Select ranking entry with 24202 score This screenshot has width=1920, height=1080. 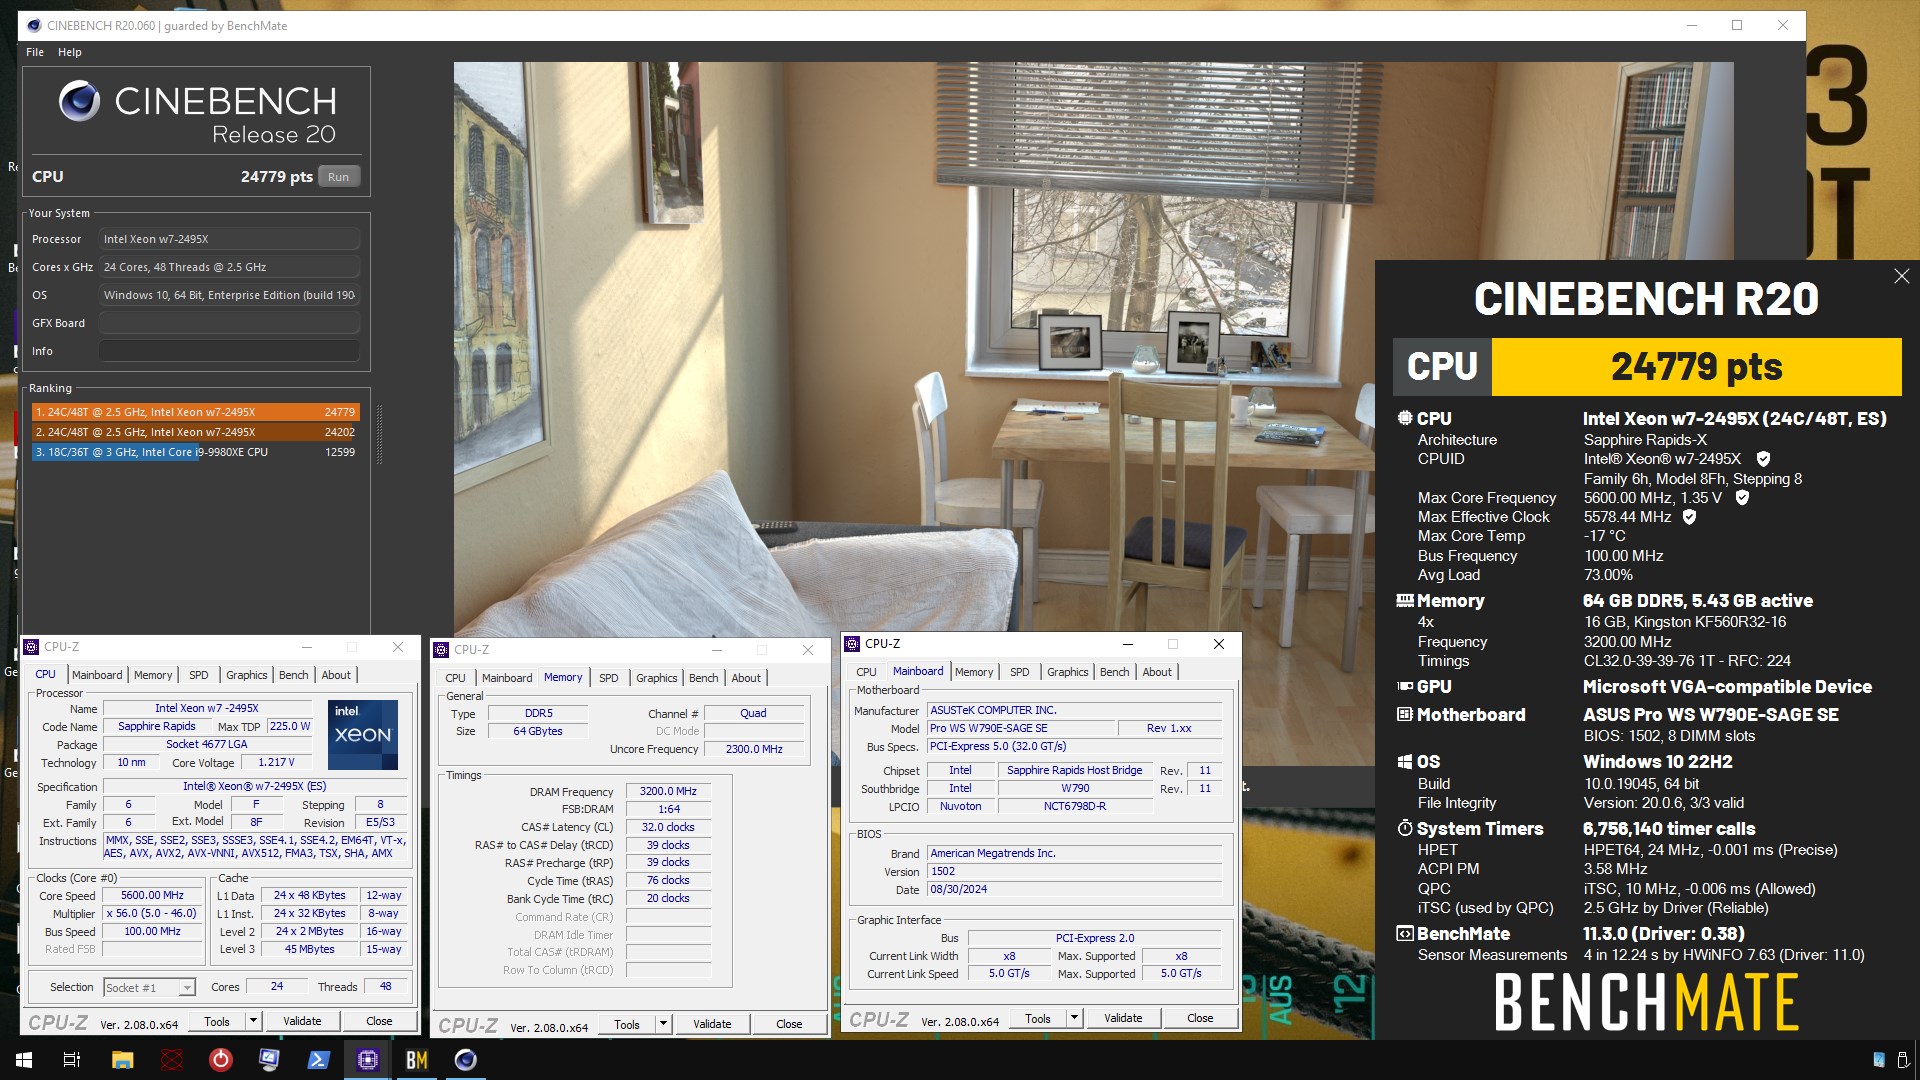[195, 432]
